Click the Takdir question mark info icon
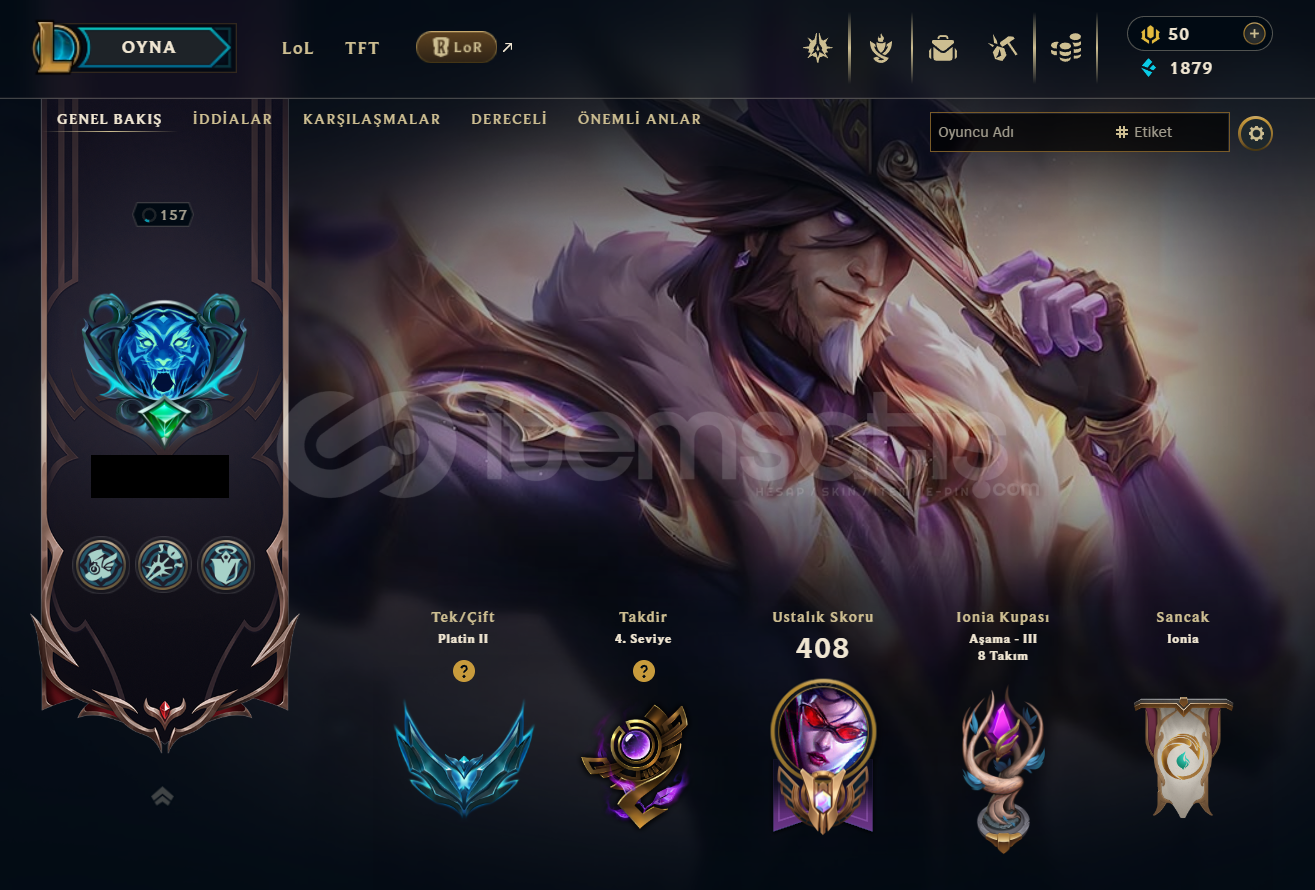The image size is (1315, 890). click(x=644, y=671)
